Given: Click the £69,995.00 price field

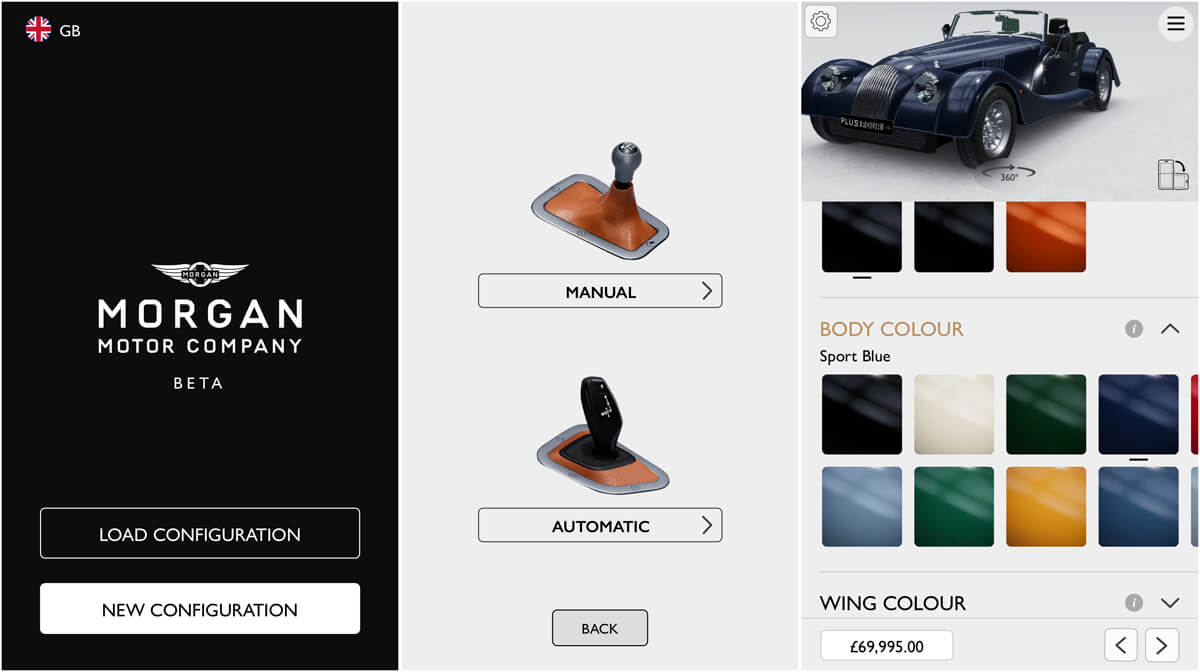Looking at the screenshot, I should (x=886, y=646).
